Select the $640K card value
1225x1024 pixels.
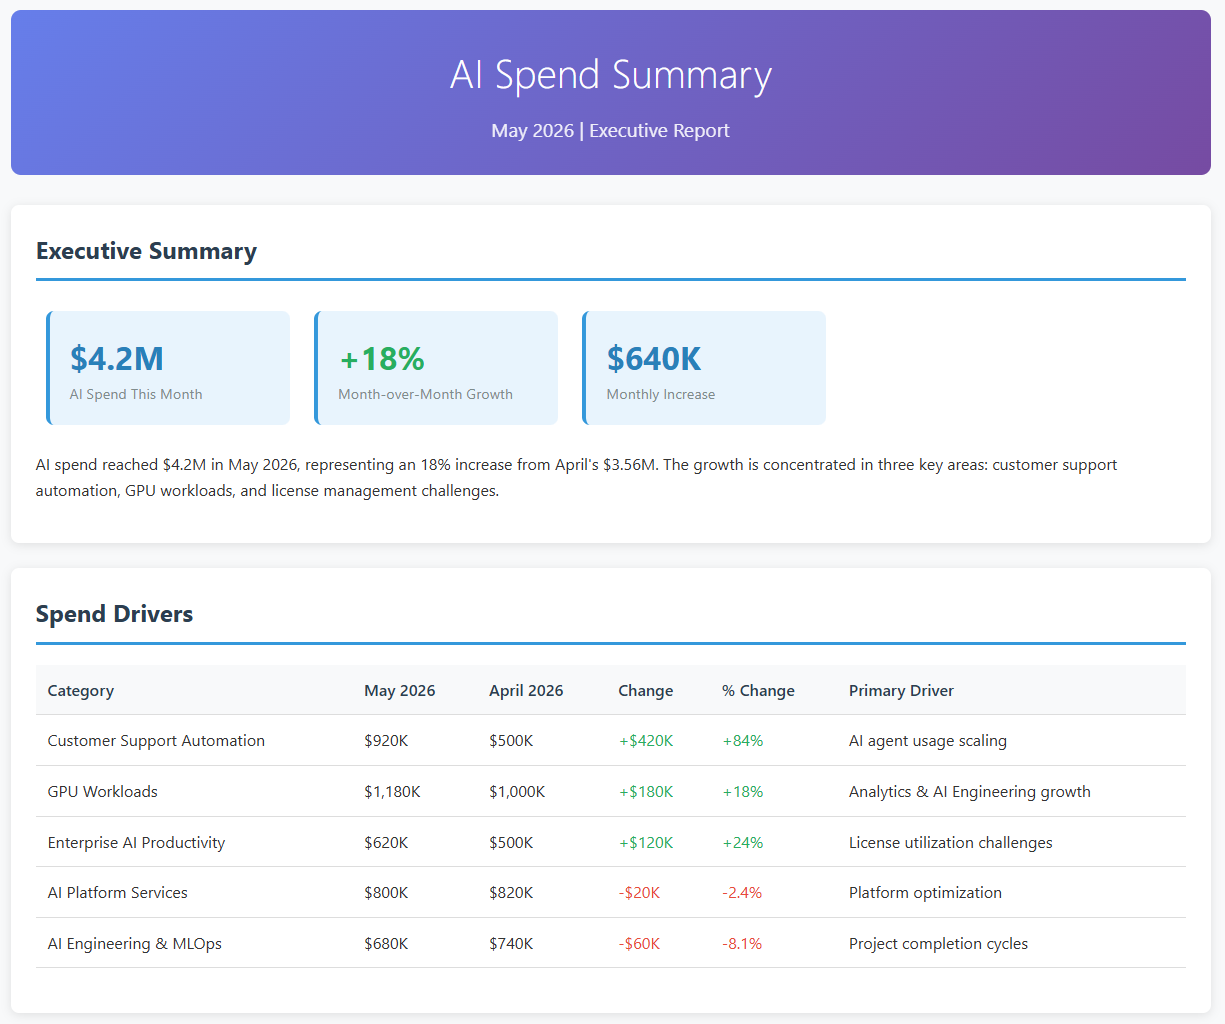click(654, 358)
